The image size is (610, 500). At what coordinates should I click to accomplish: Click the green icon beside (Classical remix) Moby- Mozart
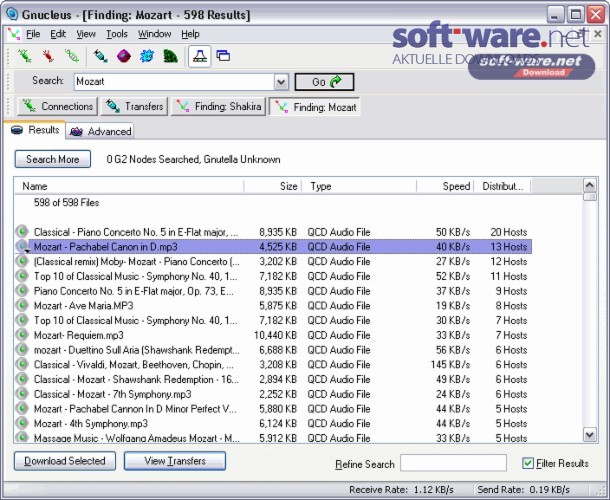22,261
